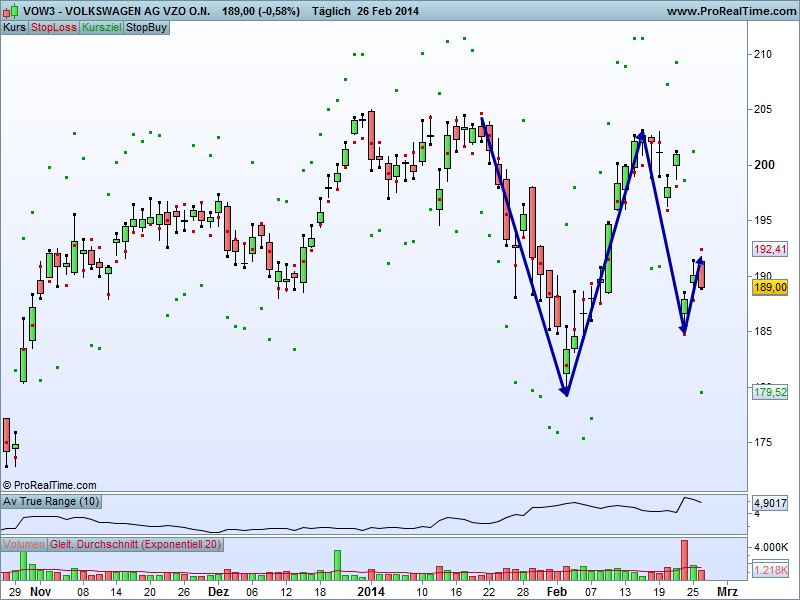Open the Av True Range (10) label

[51, 502]
